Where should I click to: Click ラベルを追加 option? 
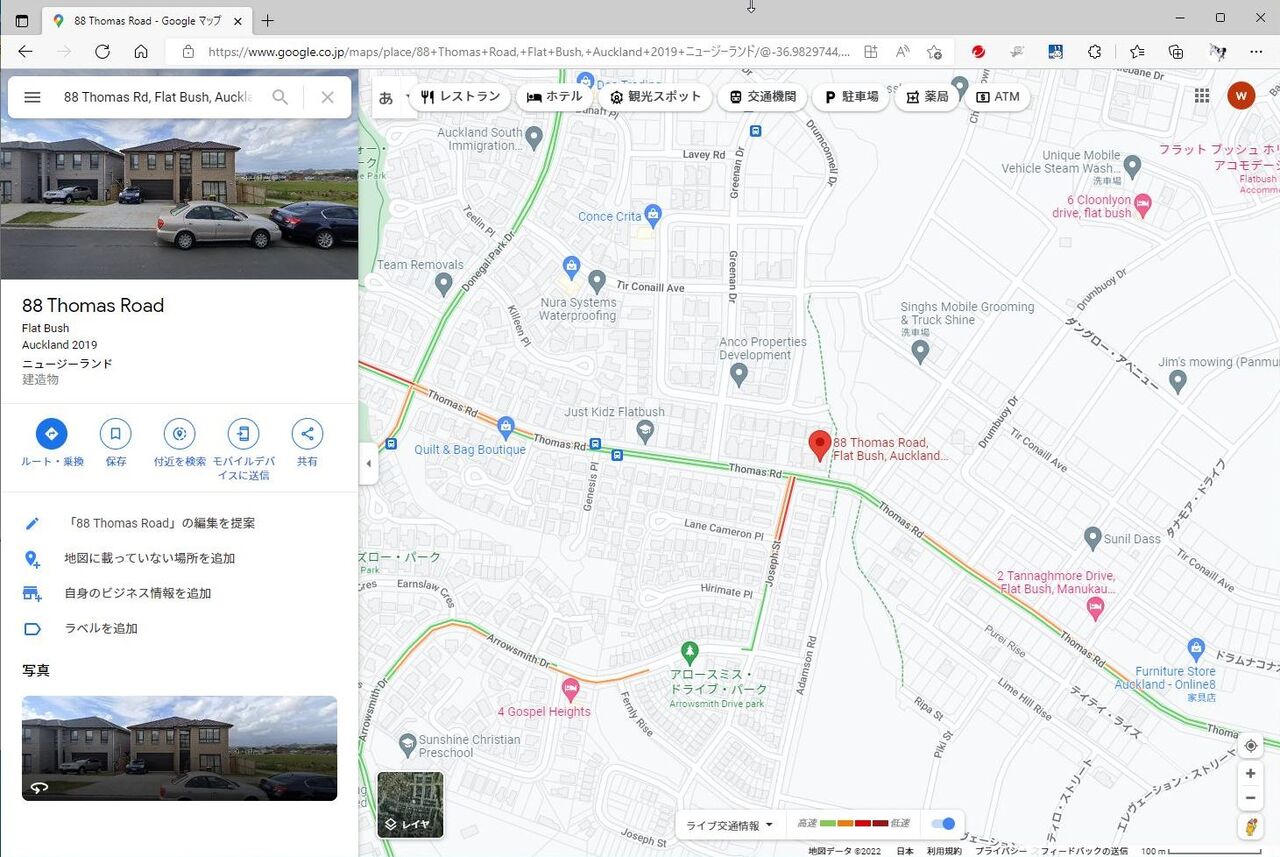(101, 629)
